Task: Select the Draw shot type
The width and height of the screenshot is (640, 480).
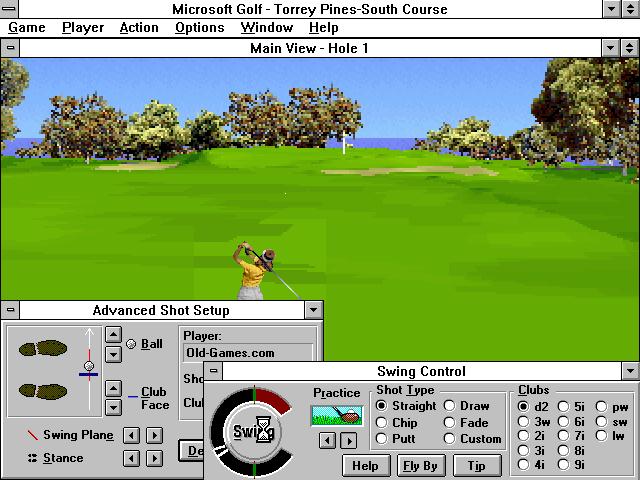Action: 467,406
